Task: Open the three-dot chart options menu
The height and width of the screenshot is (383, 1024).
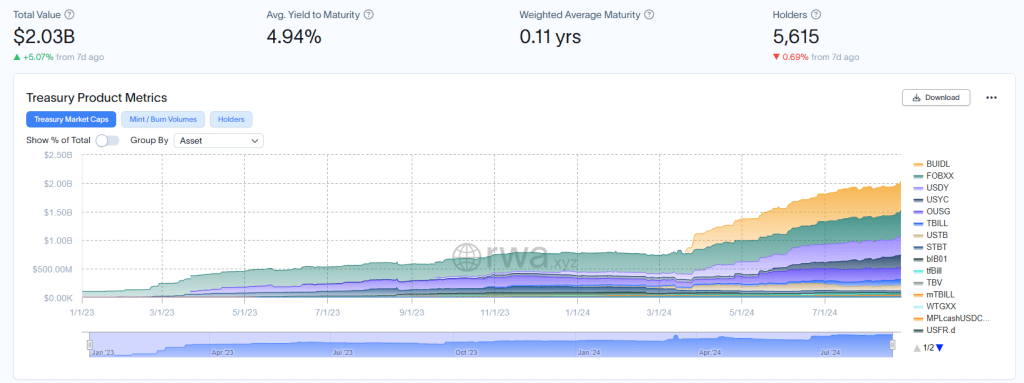Action: [991, 97]
